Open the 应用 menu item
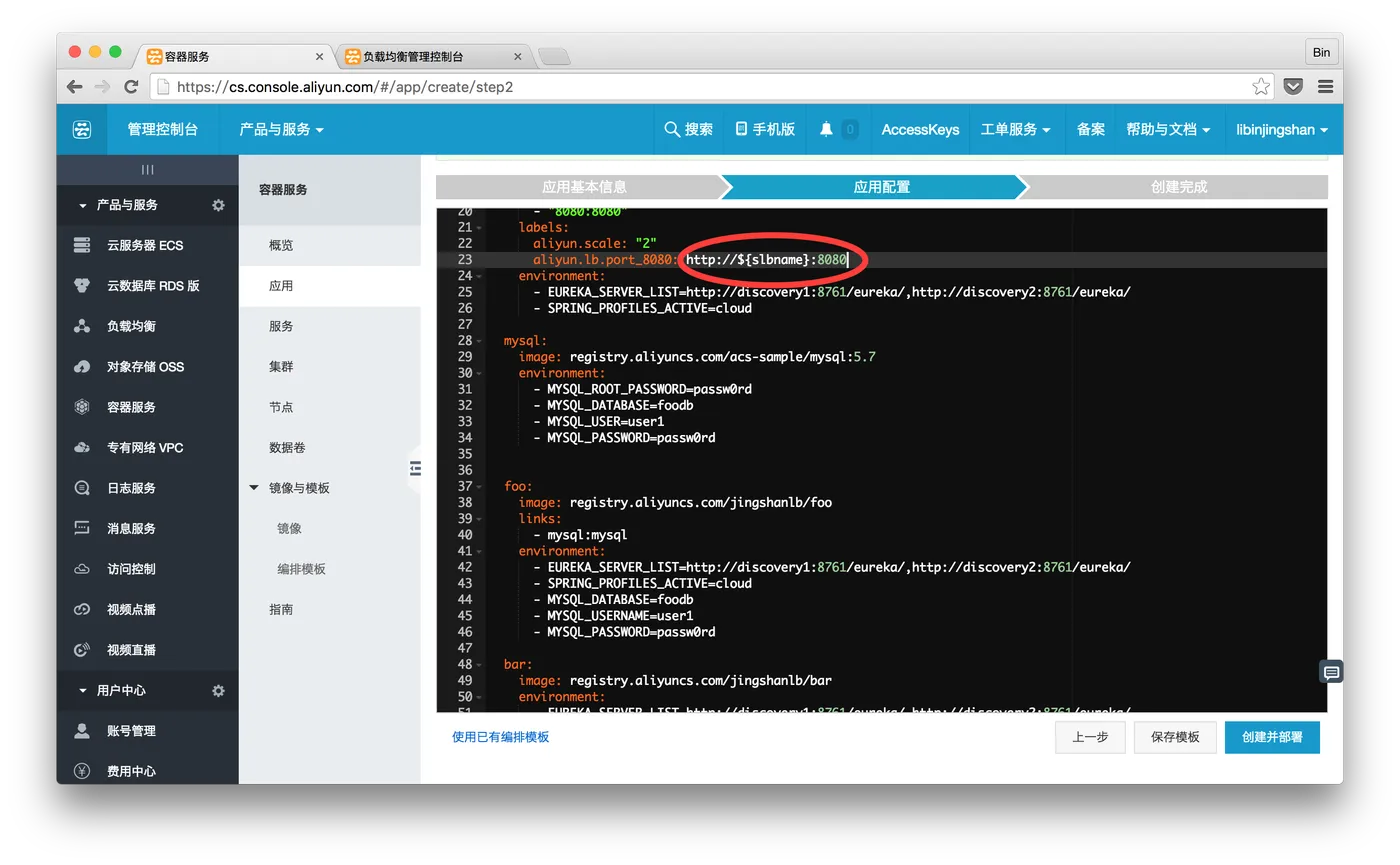Image resolution: width=1400 pixels, height=865 pixels. 330,285
